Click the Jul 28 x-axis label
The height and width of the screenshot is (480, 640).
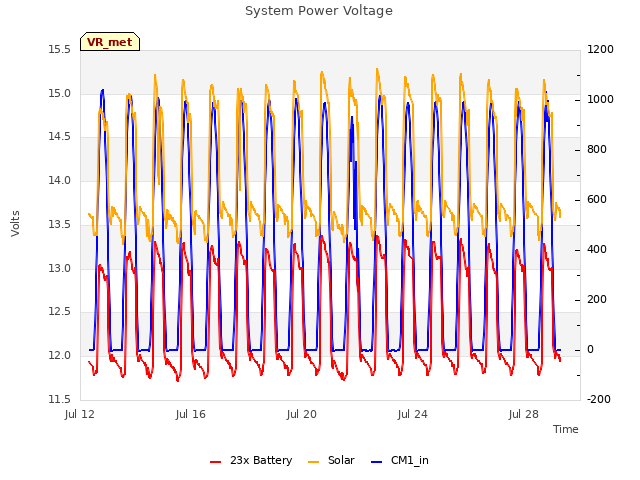click(x=524, y=414)
